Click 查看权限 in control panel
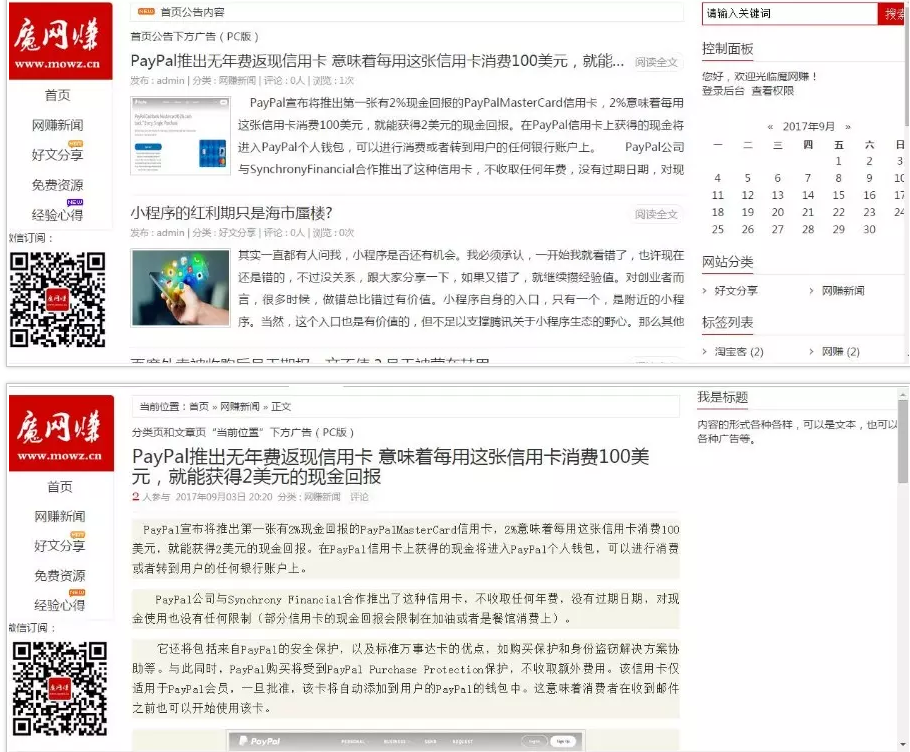 pos(772,91)
